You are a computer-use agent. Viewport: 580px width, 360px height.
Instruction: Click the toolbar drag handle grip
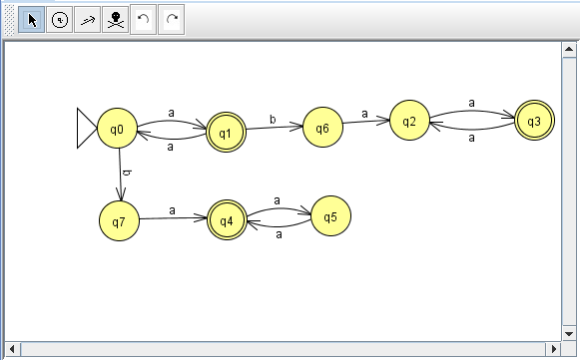tap(10, 20)
